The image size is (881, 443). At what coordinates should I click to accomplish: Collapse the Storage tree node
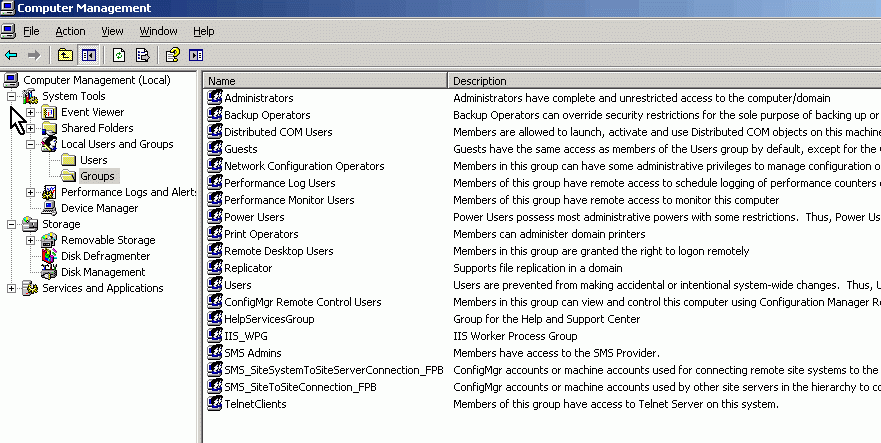[11, 224]
